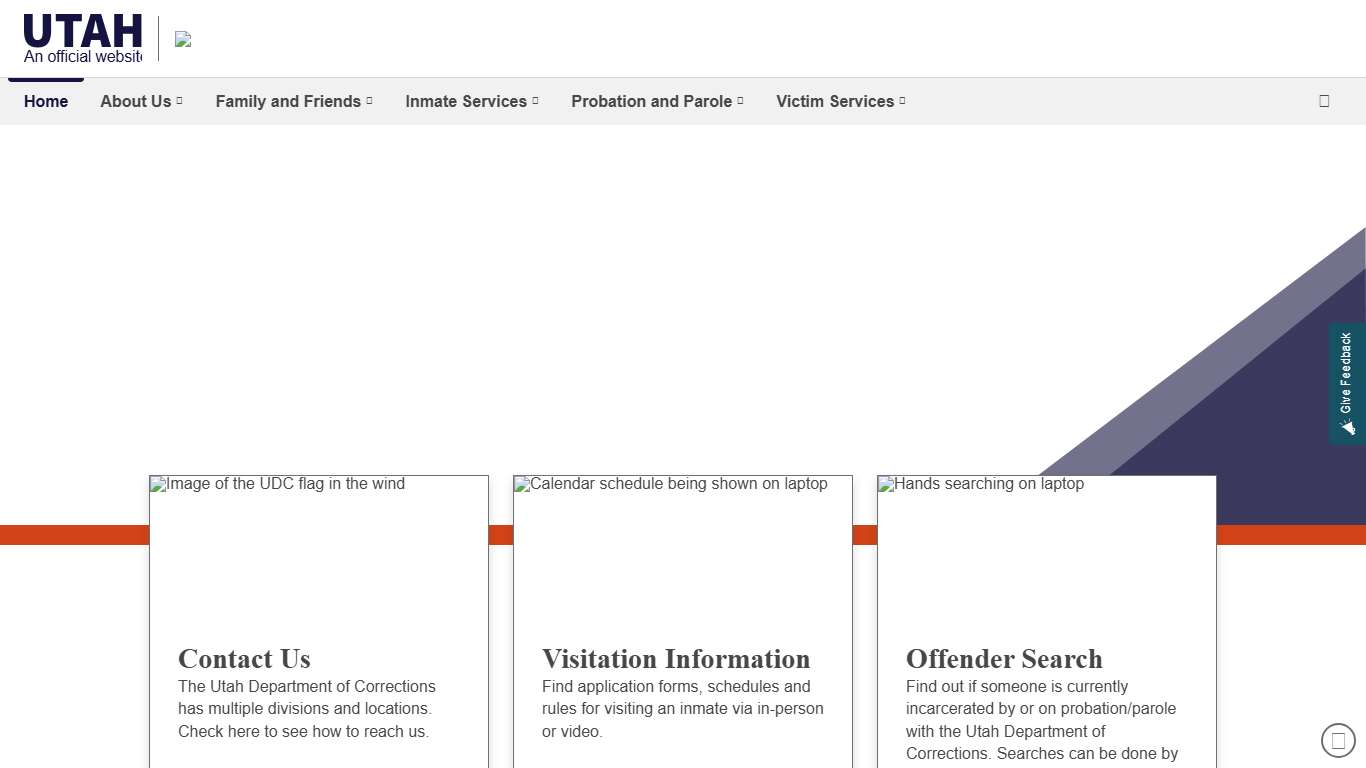Open the Probation and Parole menu
1366x768 pixels.
click(657, 101)
